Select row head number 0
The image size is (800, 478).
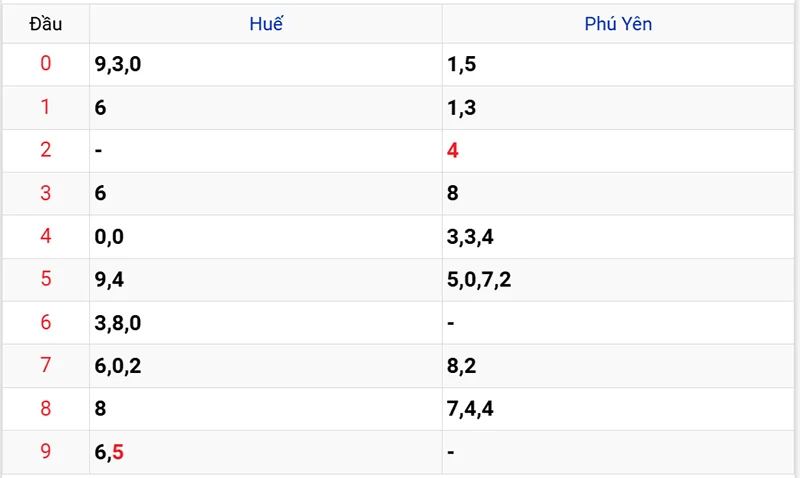coord(45,65)
